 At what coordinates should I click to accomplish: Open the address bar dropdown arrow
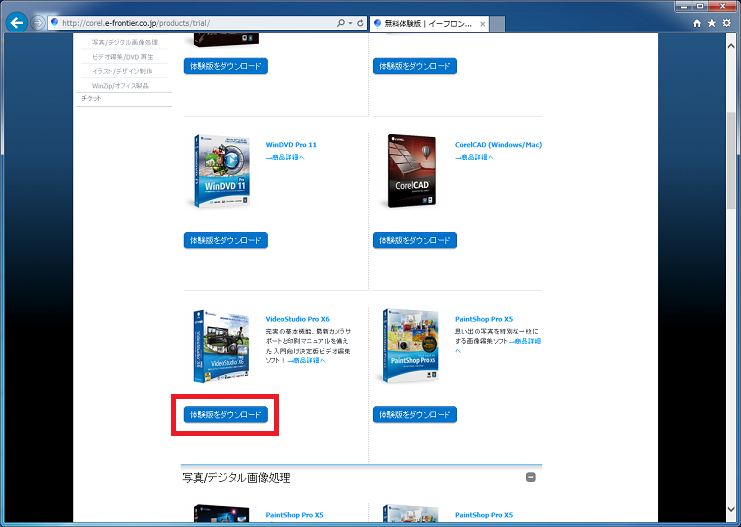point(350,23)
